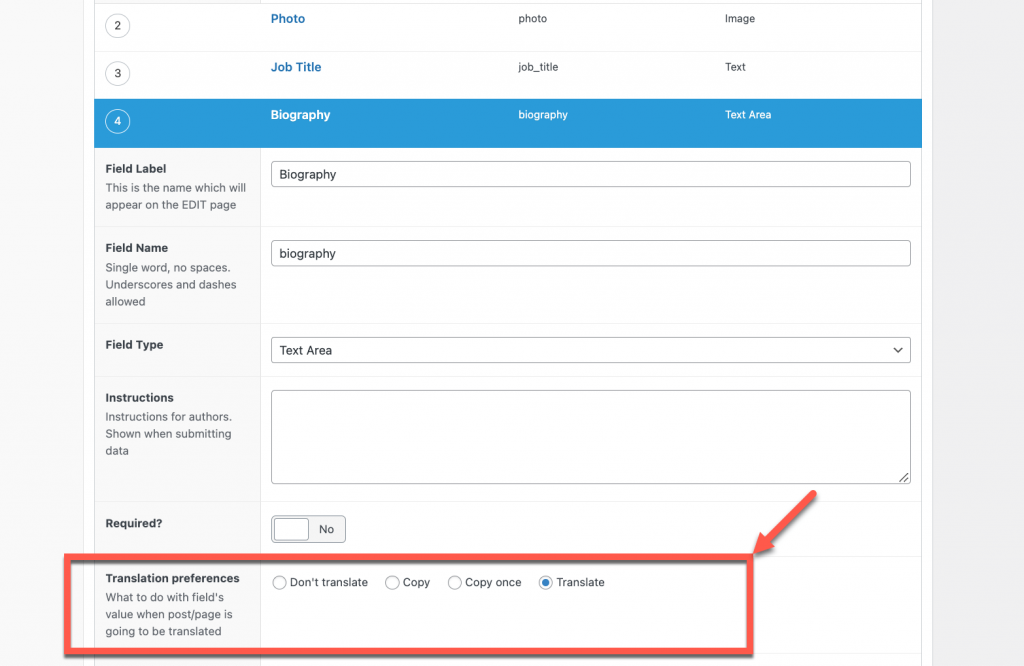Toggle the Required switch set to No
Image resolution: width=1024 pixels, height=666 pixels.
pyautogui.click(x=308, y=529)
